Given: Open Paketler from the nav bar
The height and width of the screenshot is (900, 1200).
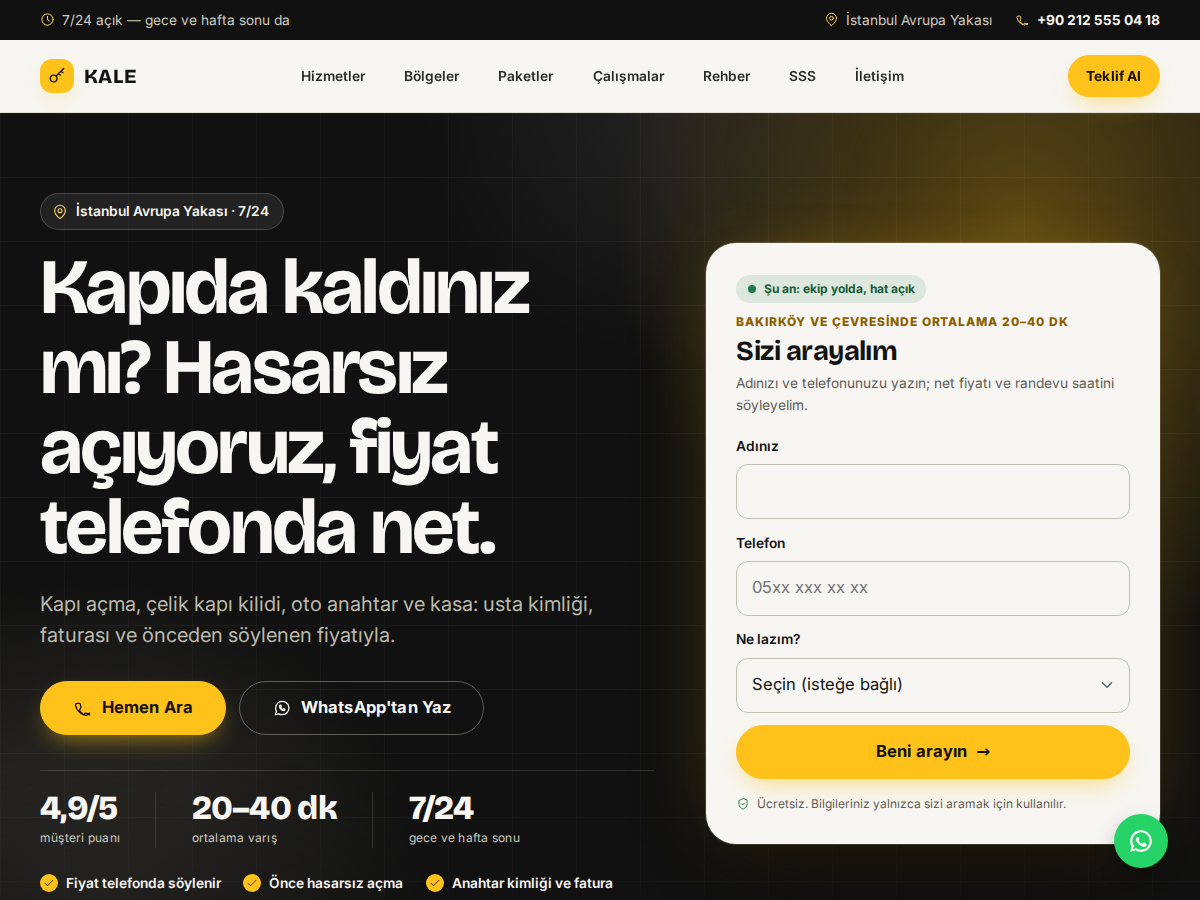Looking at the screenshot, I should coord(526,76).
